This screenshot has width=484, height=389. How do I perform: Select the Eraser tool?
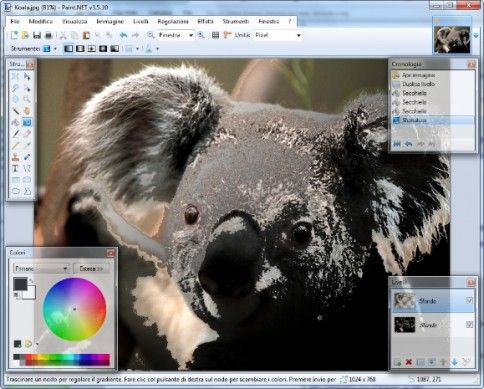coord(27,134)
